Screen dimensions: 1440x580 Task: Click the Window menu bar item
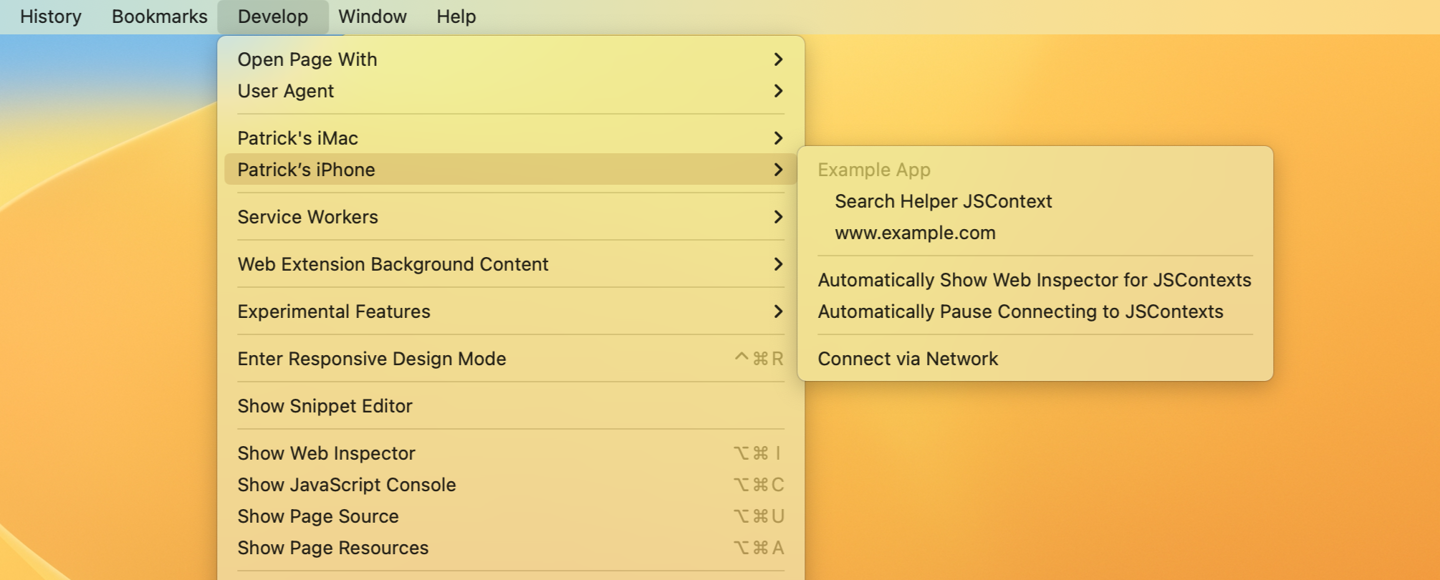click(372, 17)
